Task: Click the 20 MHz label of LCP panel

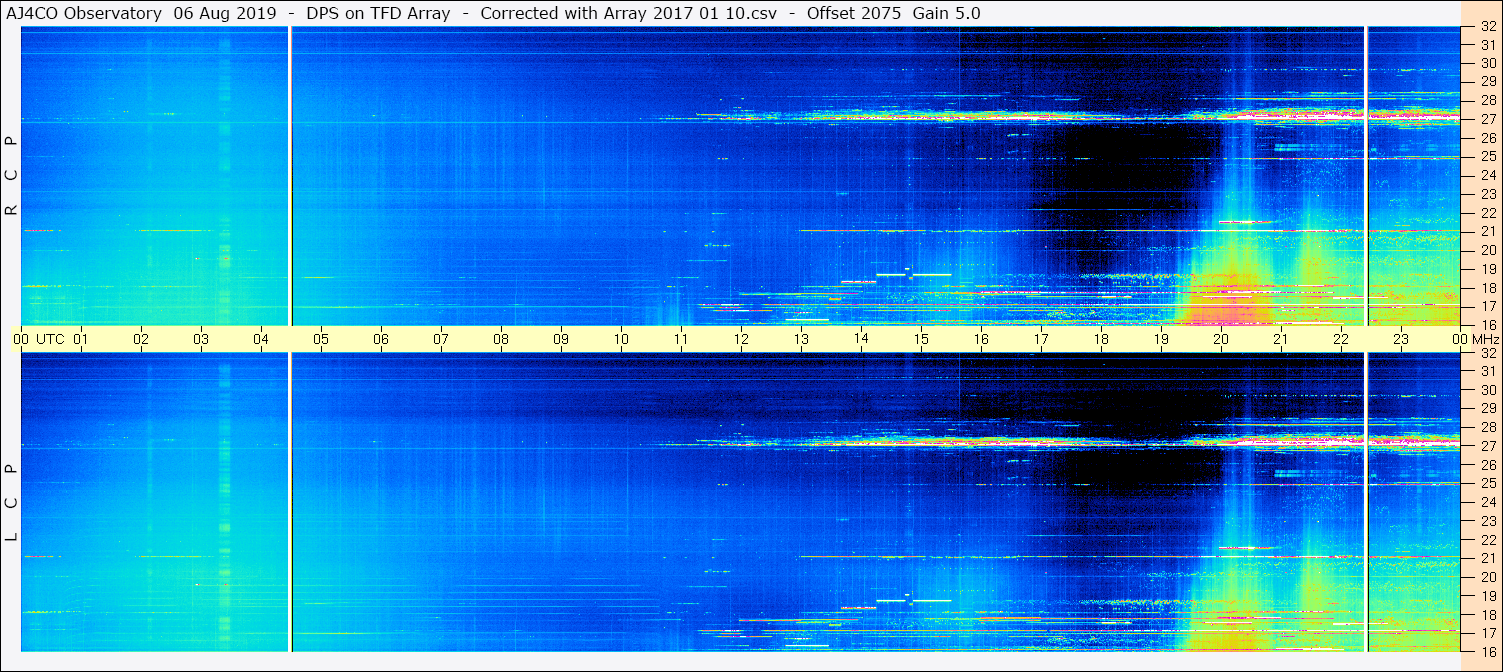Action: (x=1487, y=577)
